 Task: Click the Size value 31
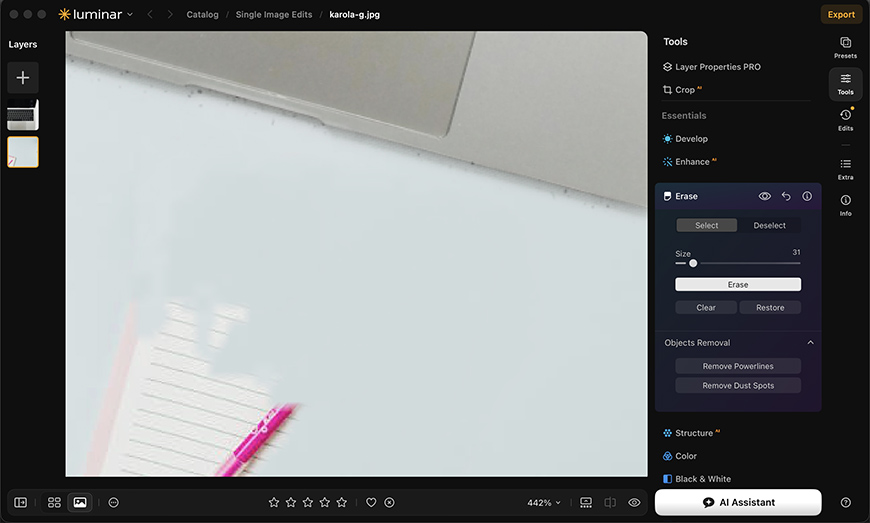(796, 252)
